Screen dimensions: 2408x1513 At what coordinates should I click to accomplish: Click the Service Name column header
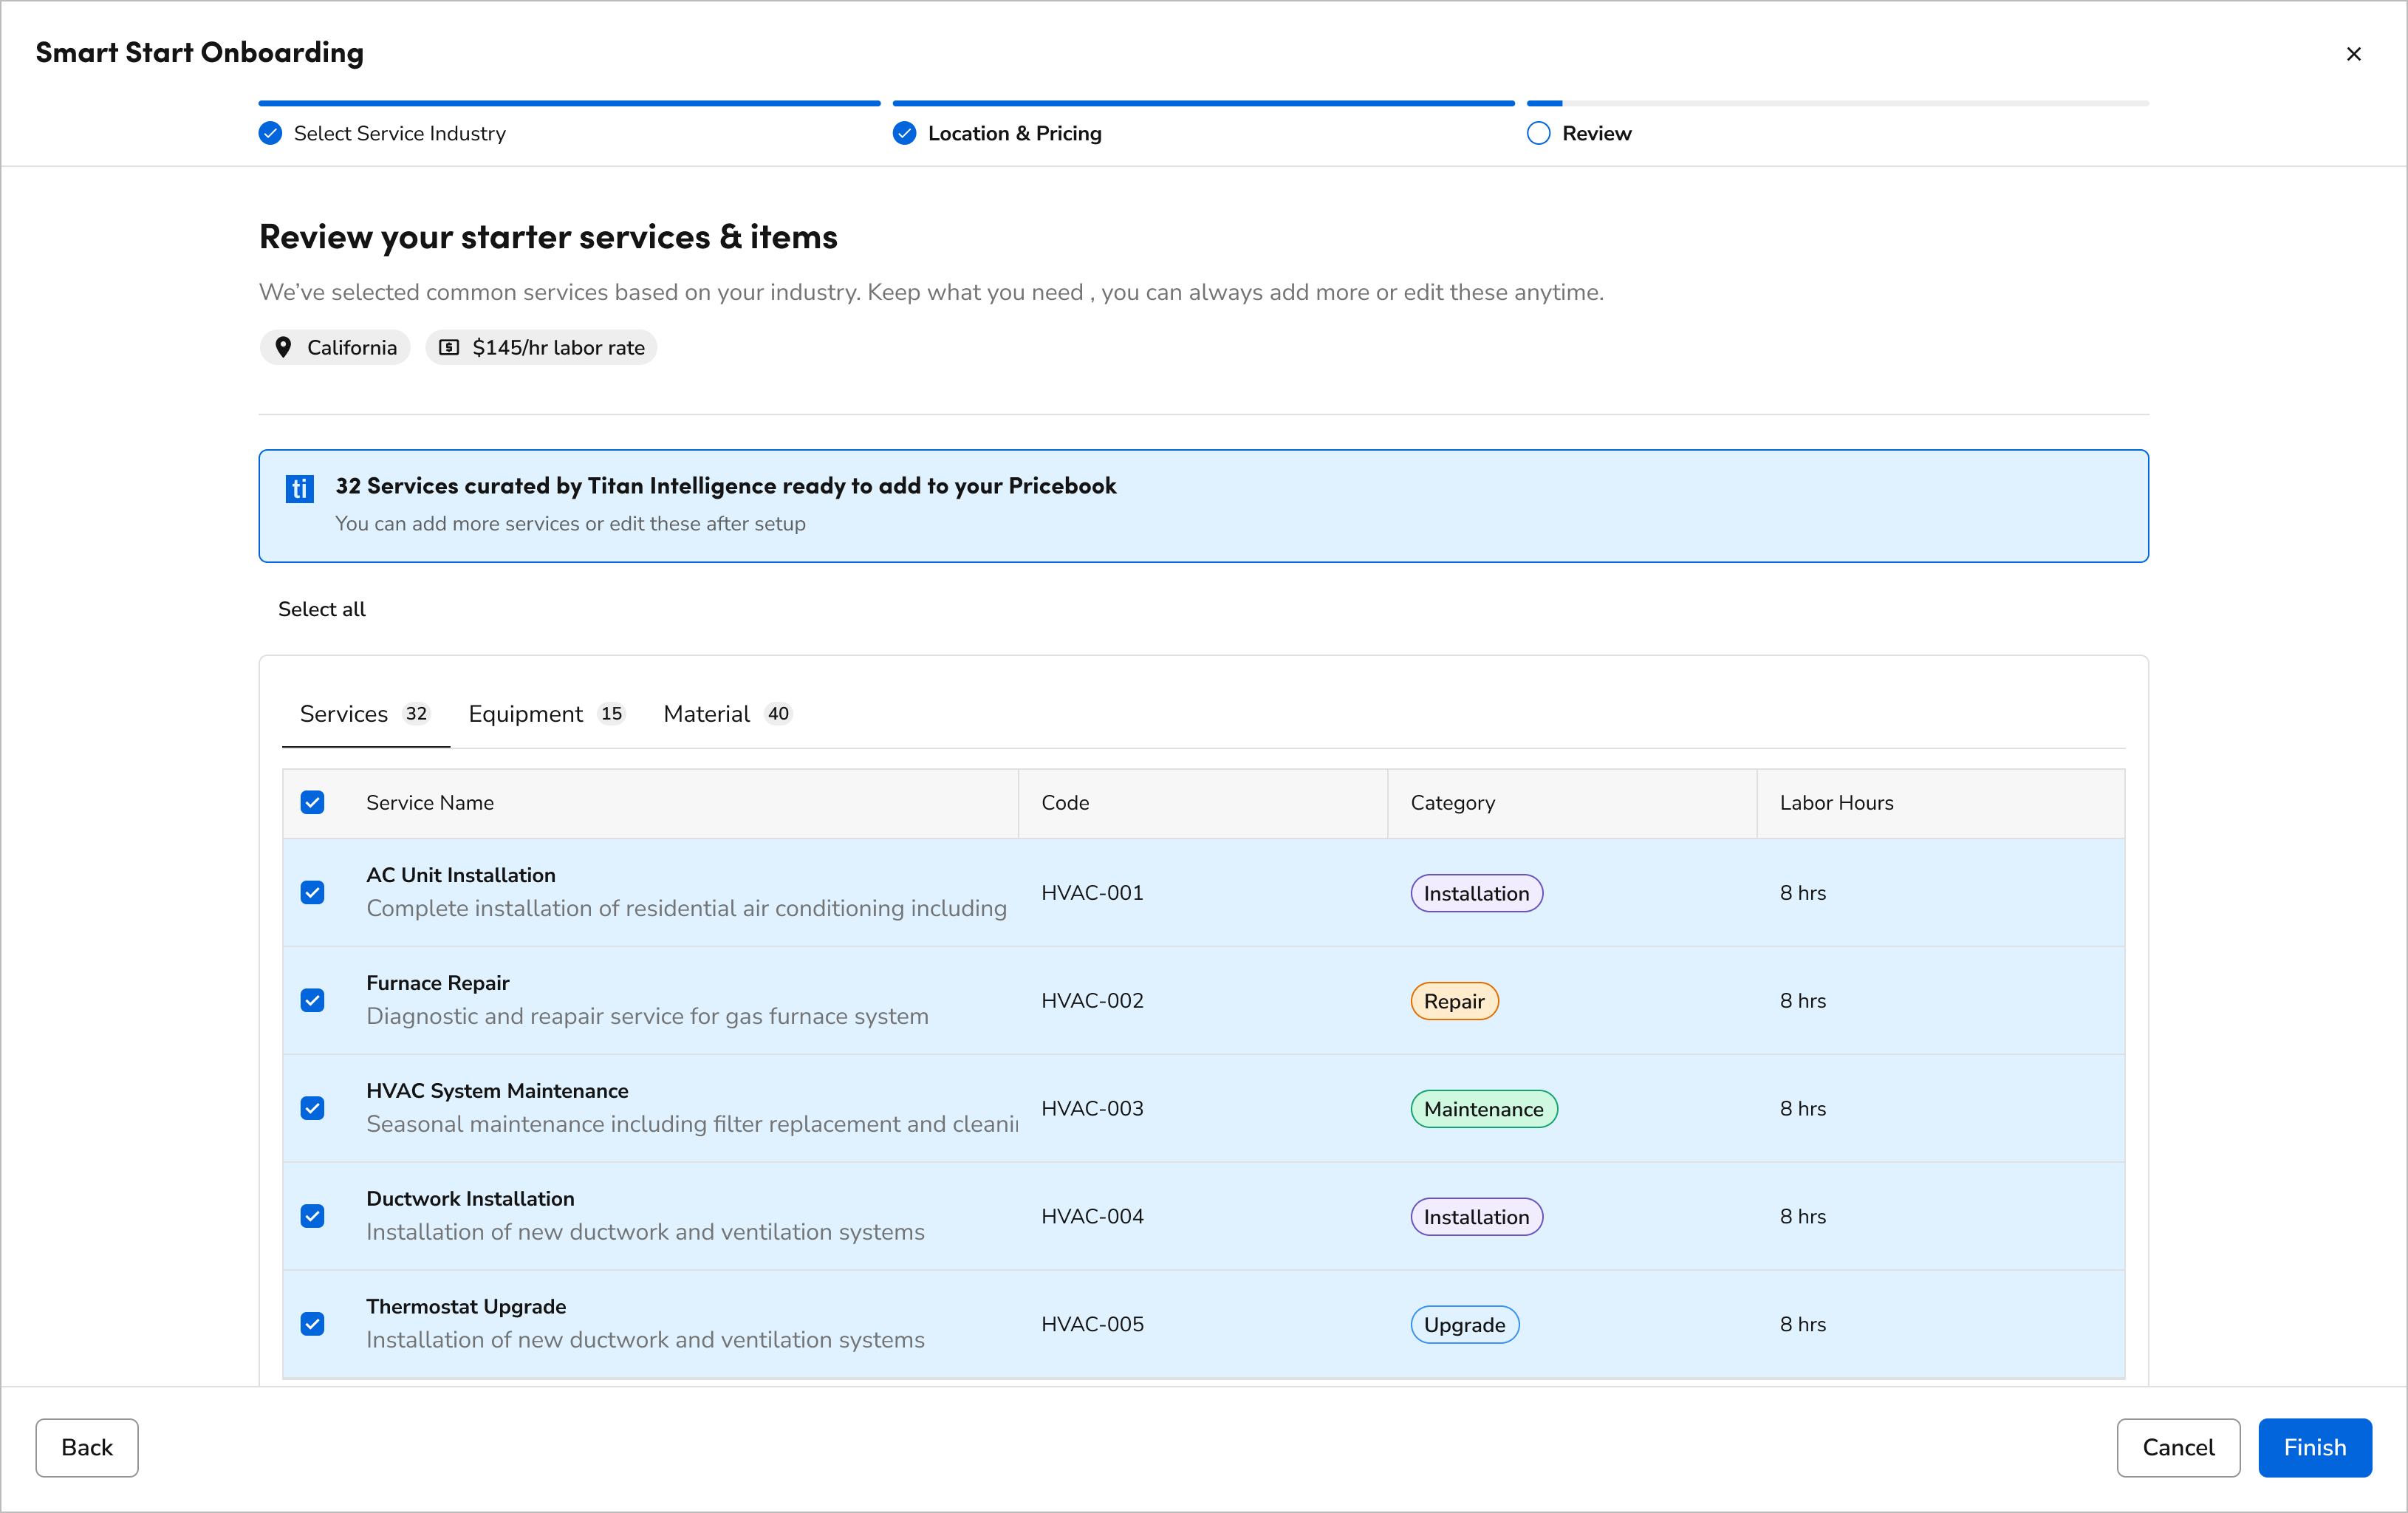pos(430,802)
